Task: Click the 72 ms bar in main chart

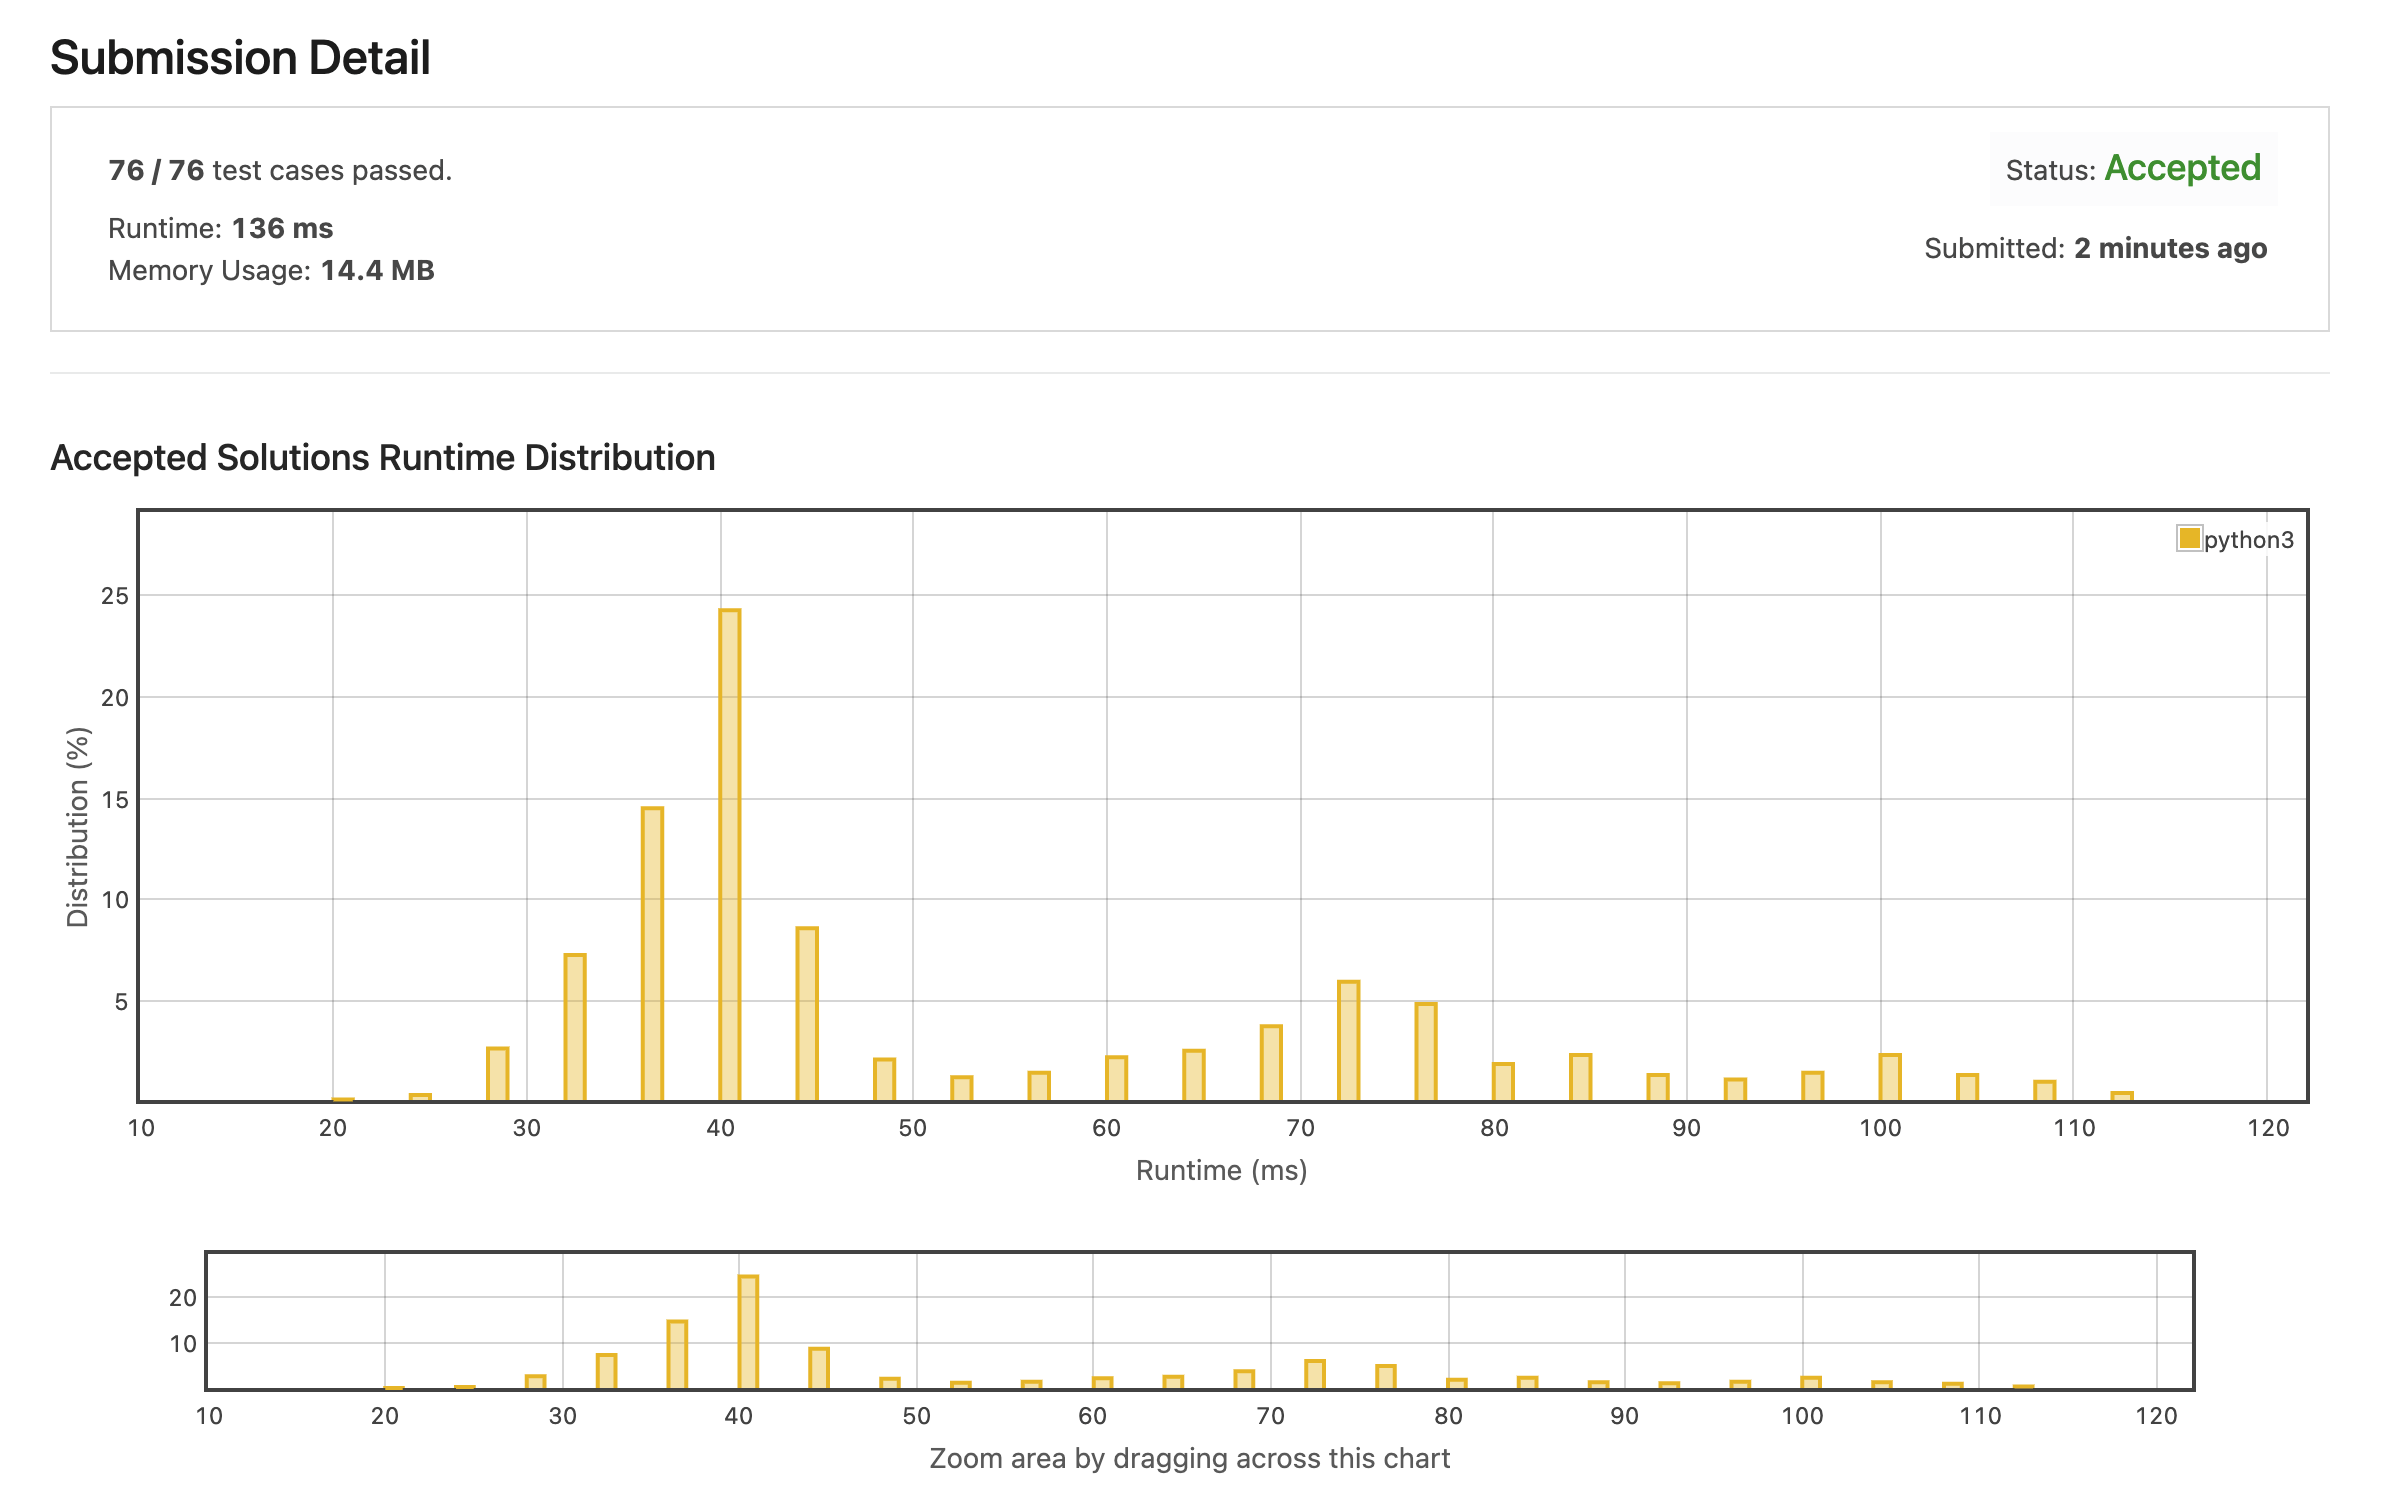Action: [x=1348, y=1041]
